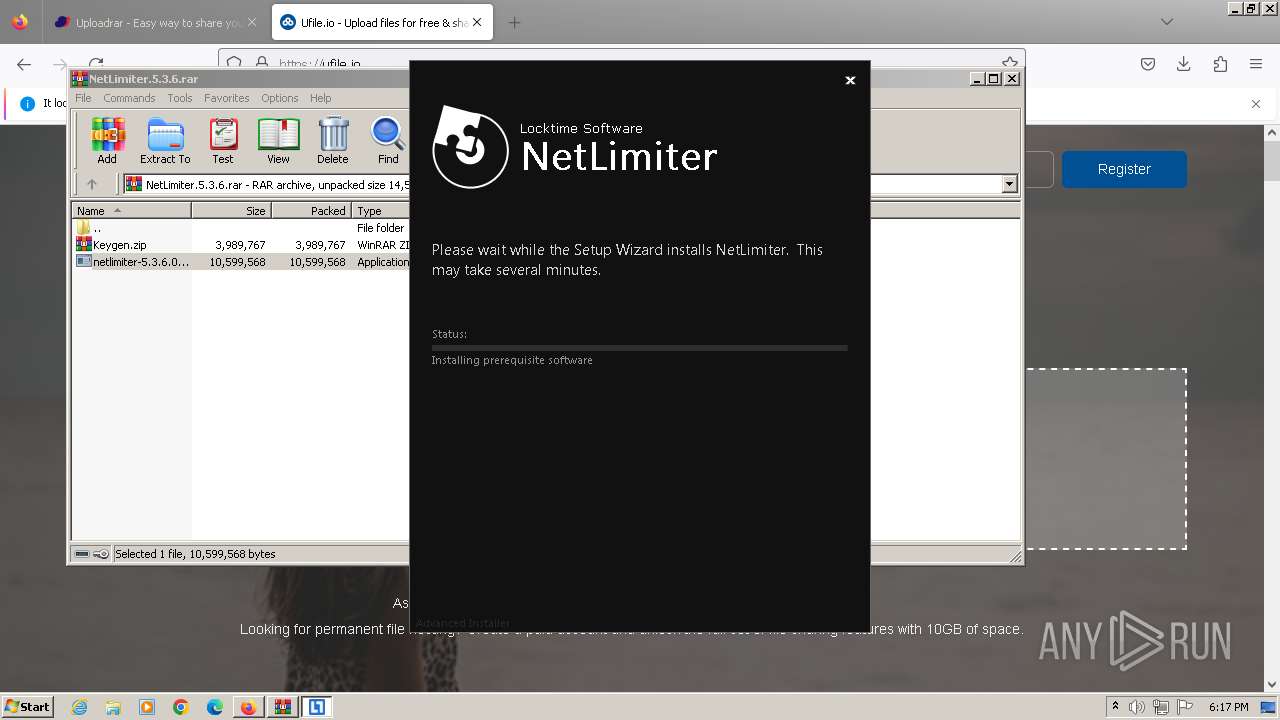Switch to WinRAR taskbar button
This screenshot has width=1280, height=720.
point(282,707)
